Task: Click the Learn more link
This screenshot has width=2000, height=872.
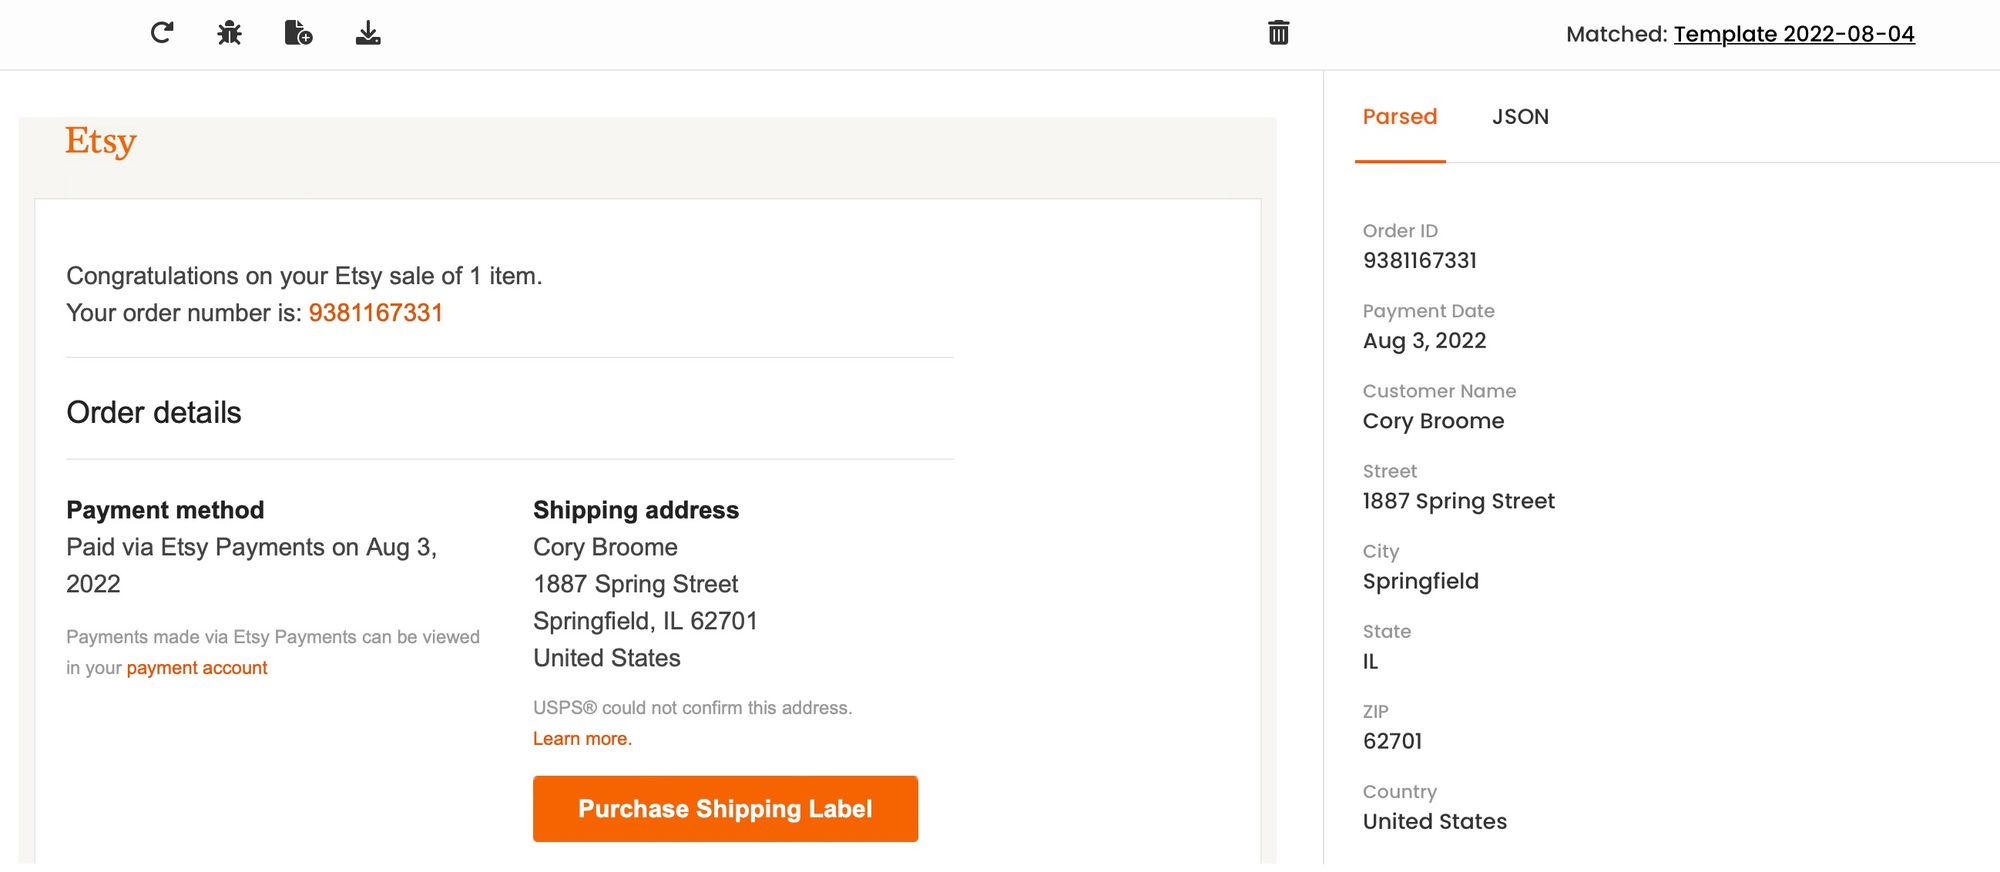Action: point(582,739)
